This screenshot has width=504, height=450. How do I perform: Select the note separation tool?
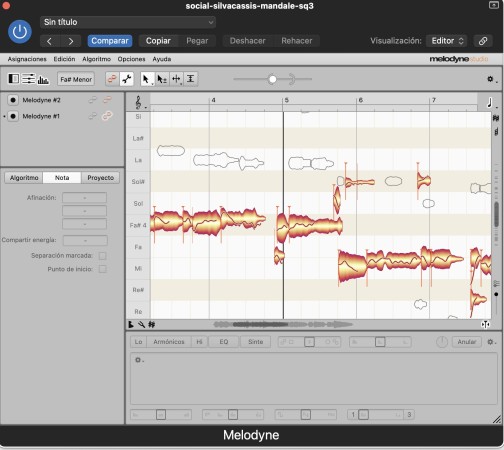[191, 79]
